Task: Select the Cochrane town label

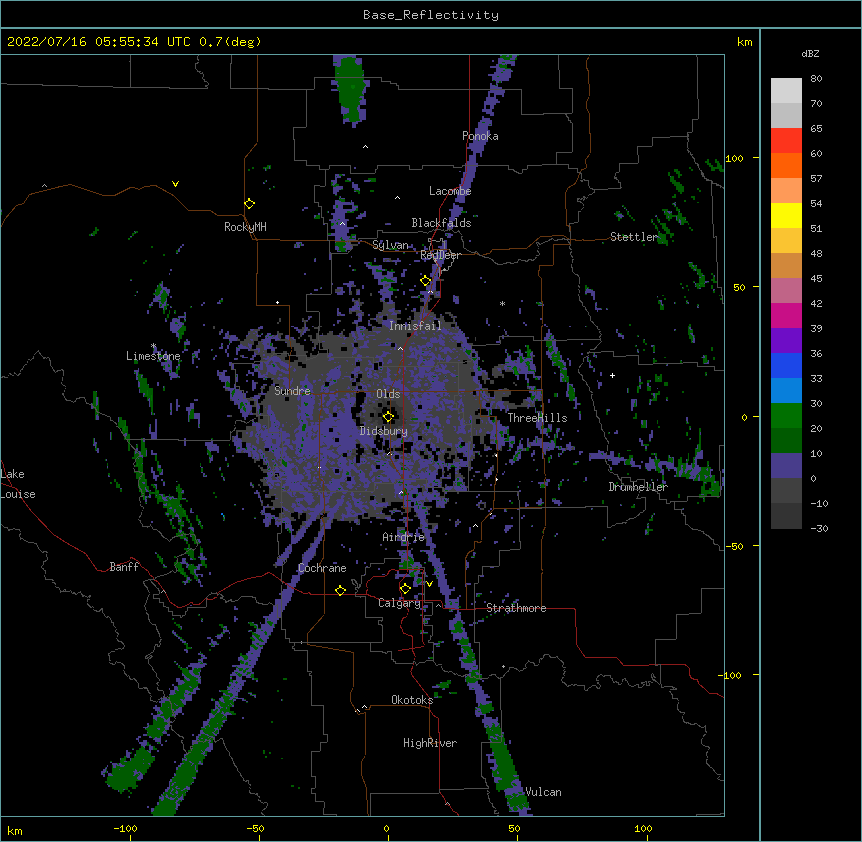Action: (x=322, y=568)
